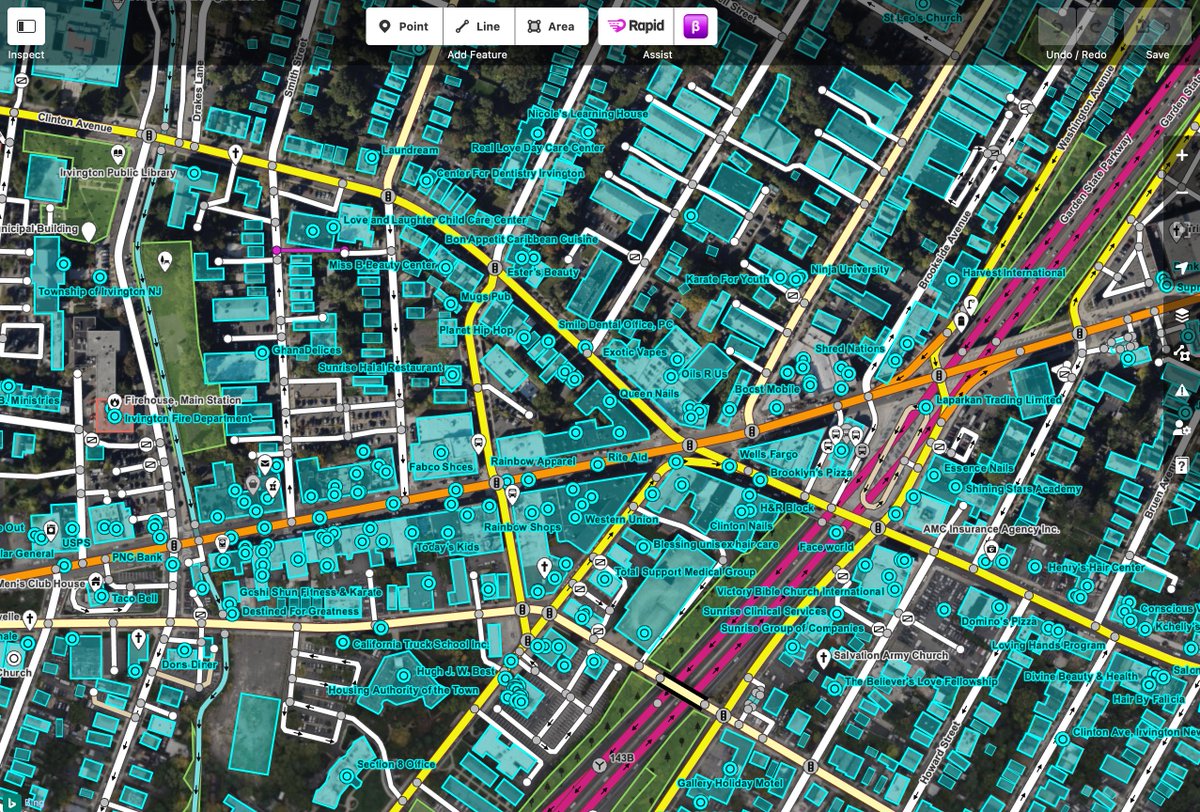Select the PNC Bank label

[137, 556]
